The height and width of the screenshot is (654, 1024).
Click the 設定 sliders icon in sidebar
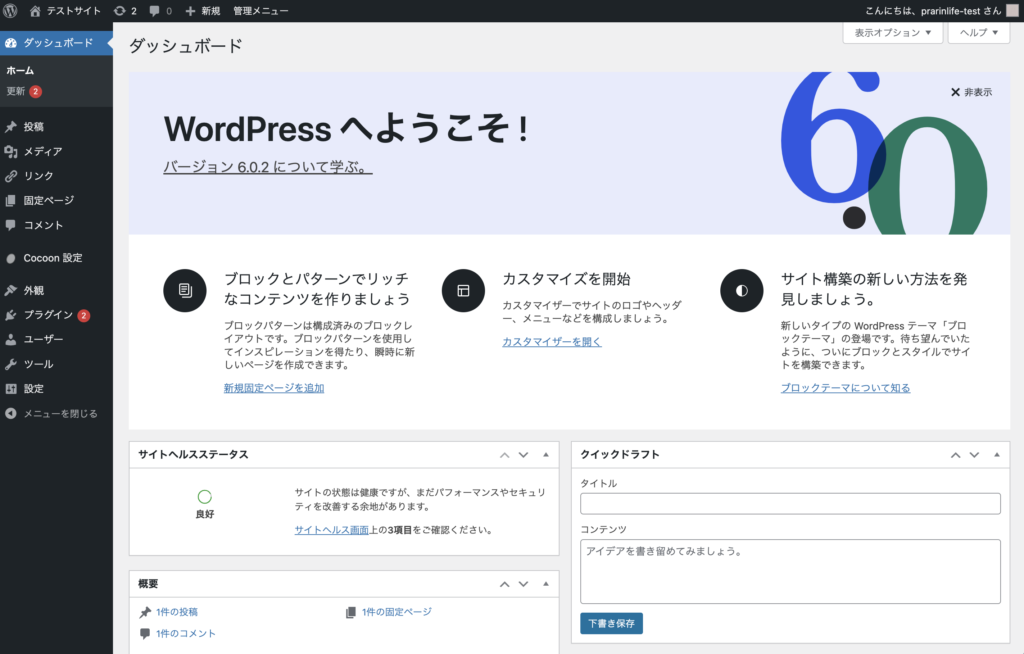[10, 389]
